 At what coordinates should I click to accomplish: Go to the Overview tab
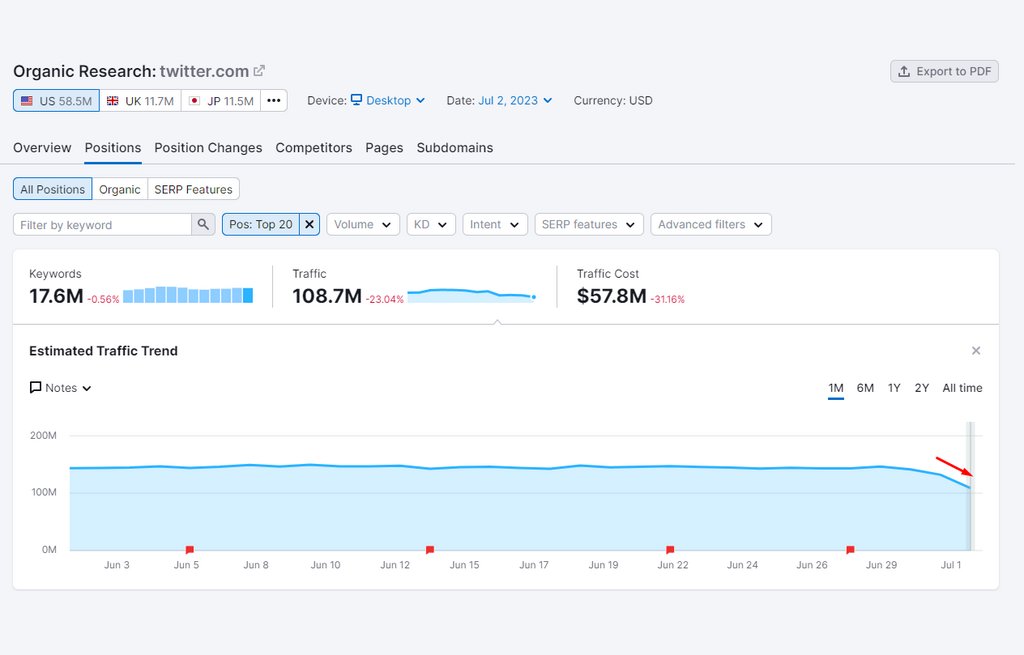click(x=42, y=148)
